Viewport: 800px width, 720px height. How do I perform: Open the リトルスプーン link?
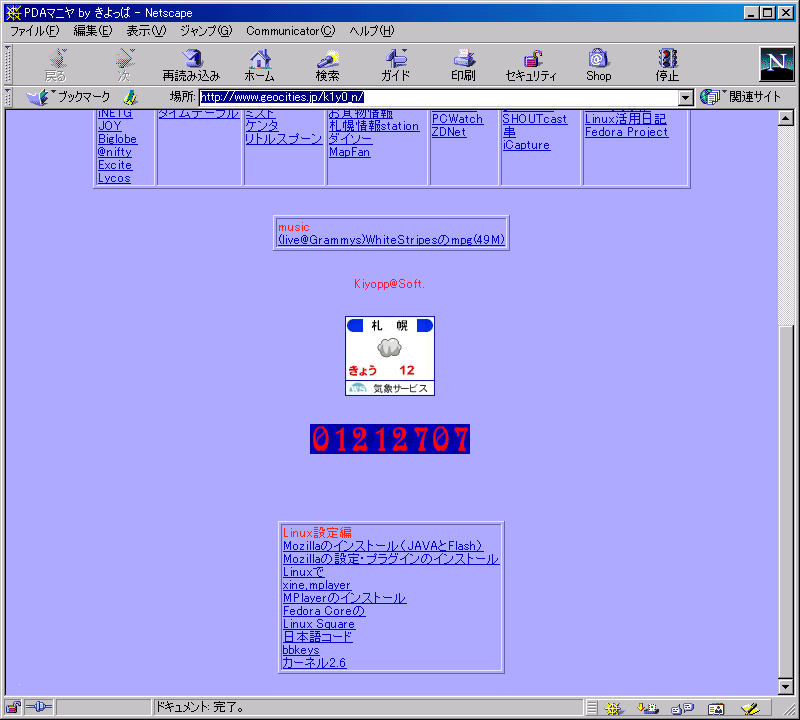click(284, 139)
